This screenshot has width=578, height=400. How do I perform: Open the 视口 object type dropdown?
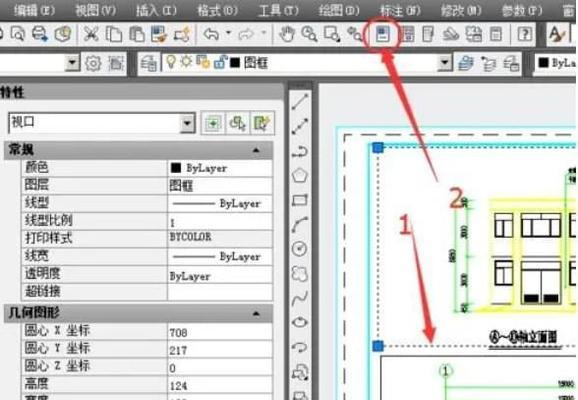(188, 123)
